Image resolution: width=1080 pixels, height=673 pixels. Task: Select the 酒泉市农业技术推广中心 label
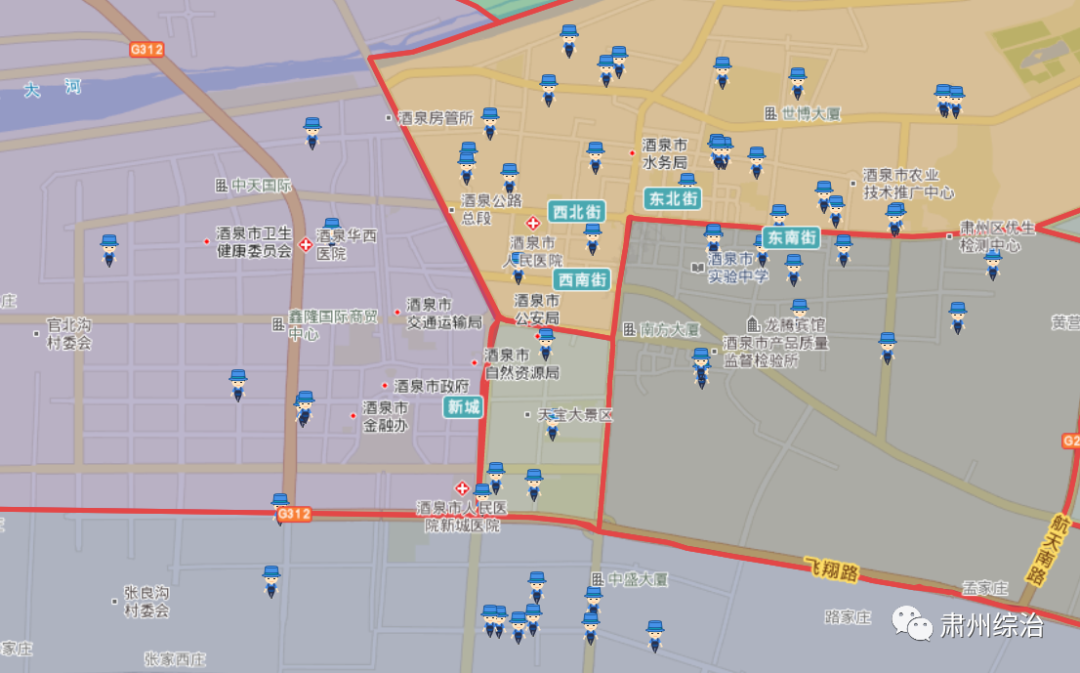click(x=908, y=184)
